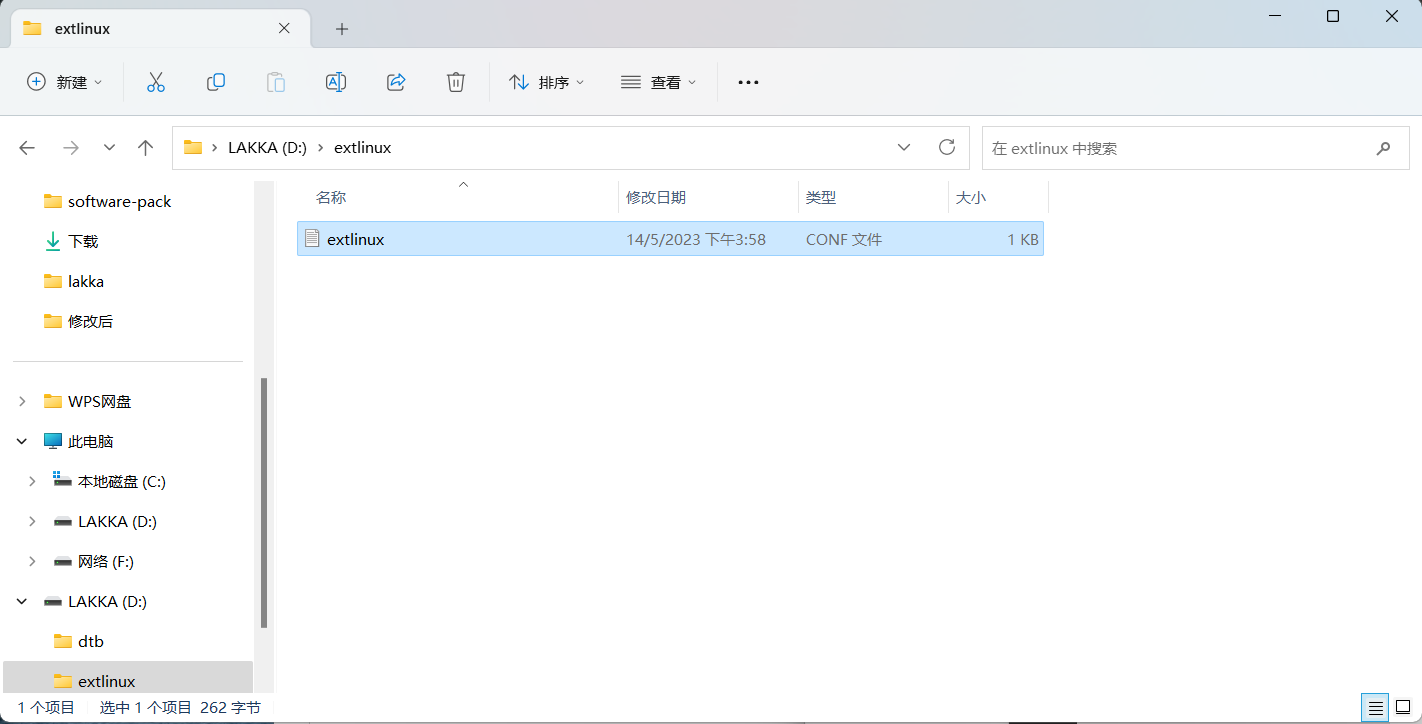Open a new tab with plus
Screen dimensions: 1422x724
[x=342, y=29]
